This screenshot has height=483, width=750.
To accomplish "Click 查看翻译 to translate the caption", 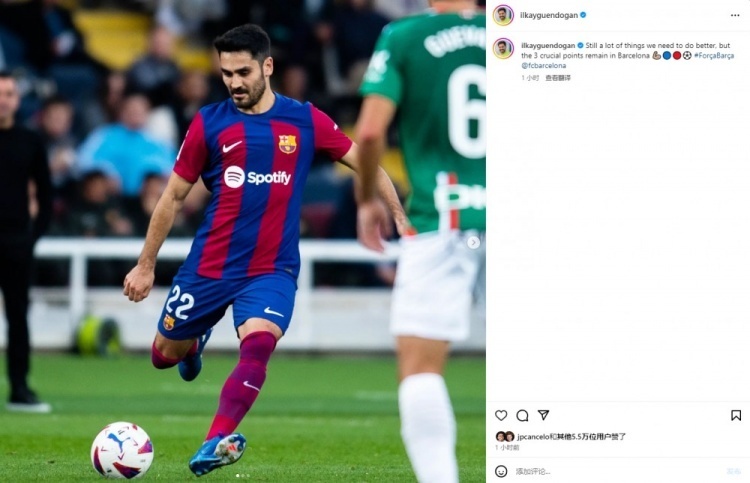I will pyautogui.click(x=558, y=77).
